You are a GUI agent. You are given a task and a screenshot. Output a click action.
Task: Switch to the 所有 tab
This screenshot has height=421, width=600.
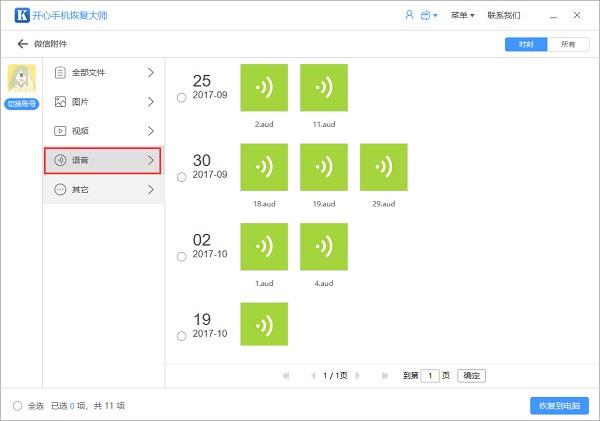[568, 44]
